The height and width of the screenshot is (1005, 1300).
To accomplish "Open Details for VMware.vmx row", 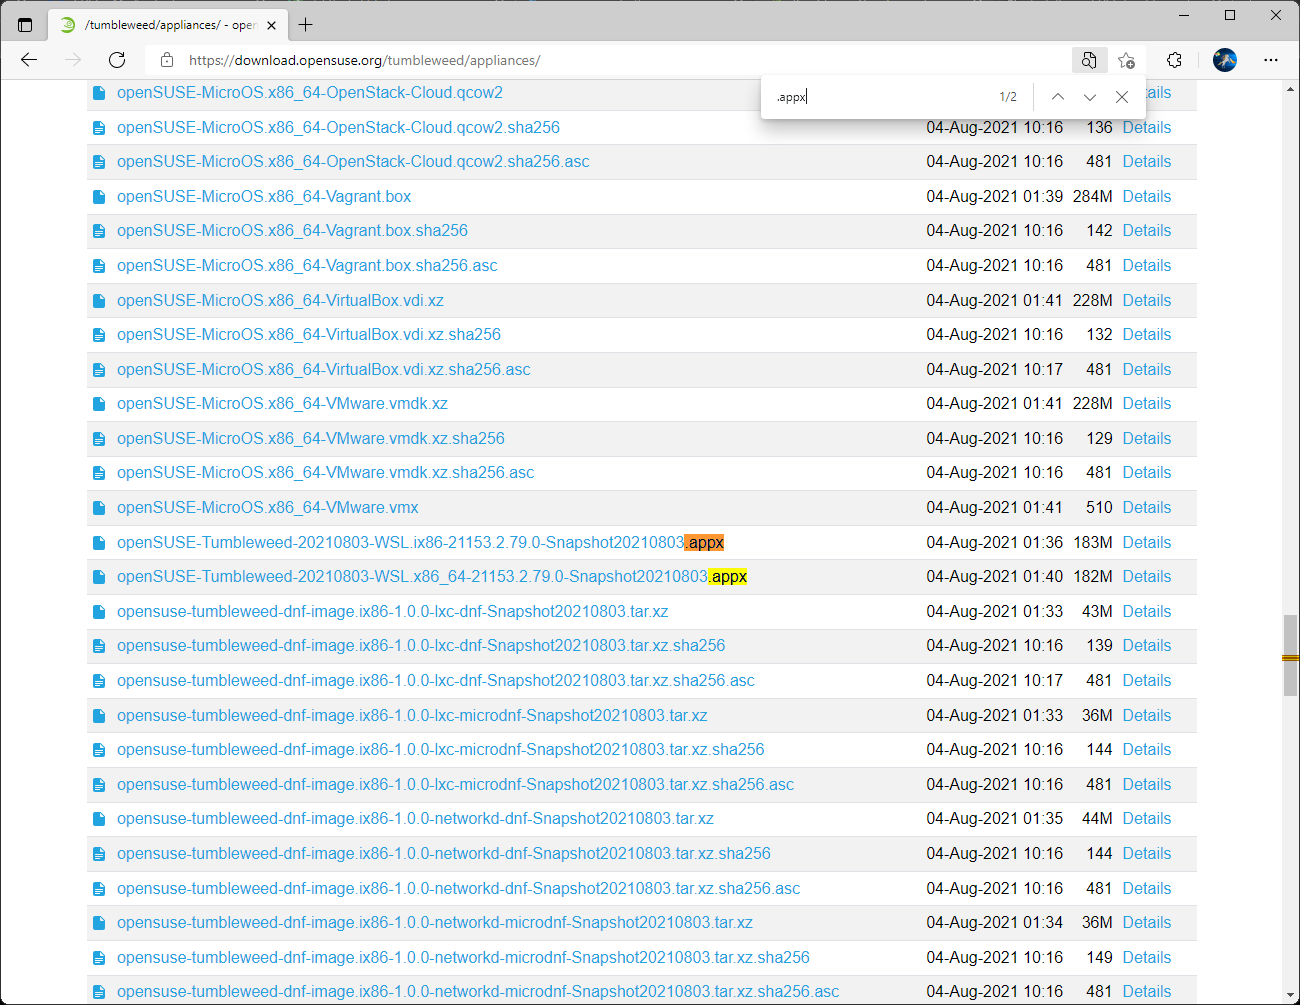I will pyautogui.click(x=1146, y=507).
